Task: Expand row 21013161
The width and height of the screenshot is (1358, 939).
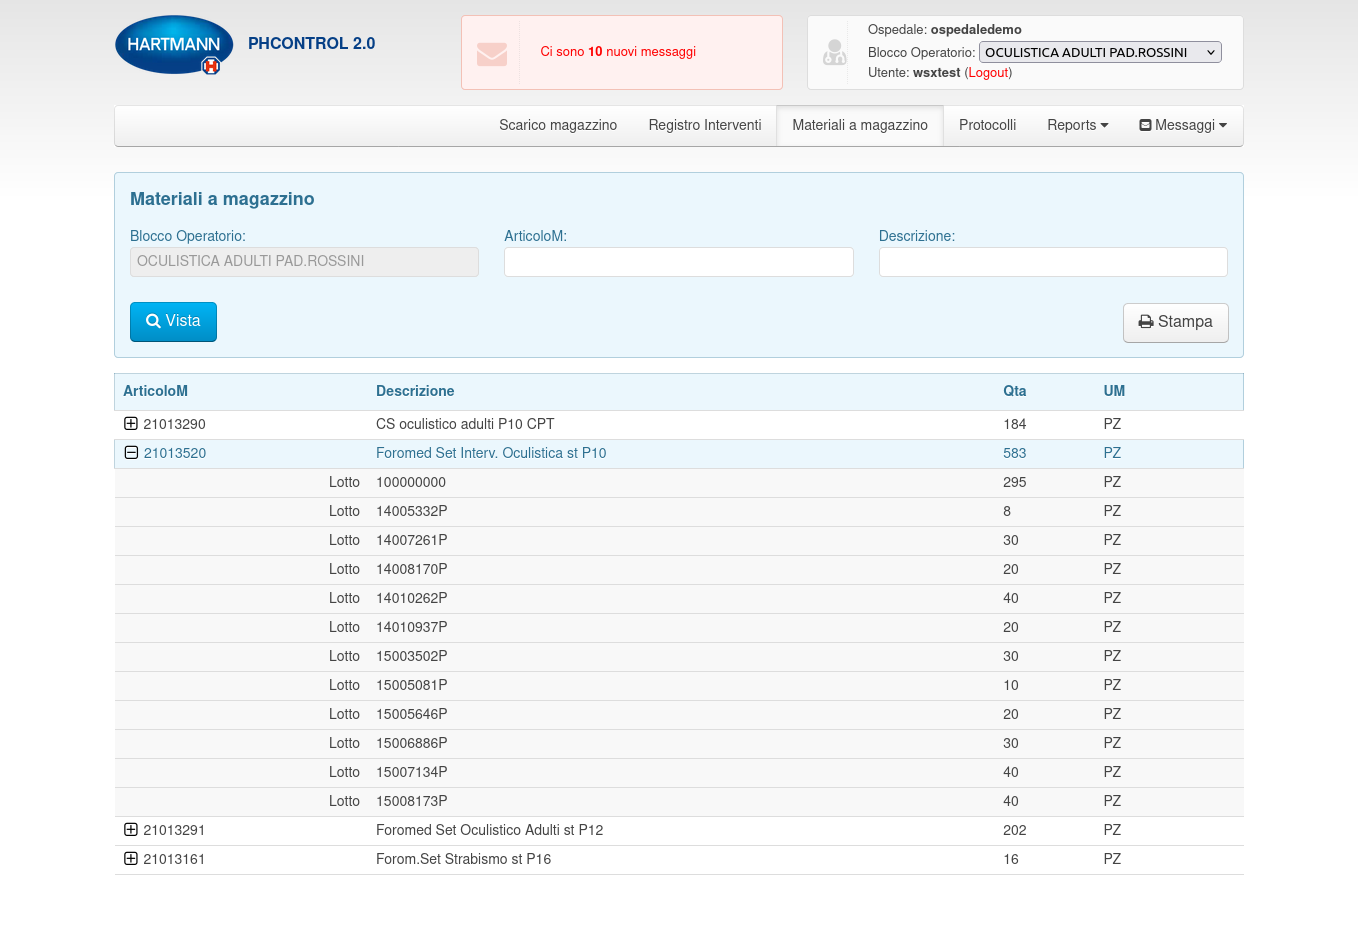Action: (x=131, y=859)
